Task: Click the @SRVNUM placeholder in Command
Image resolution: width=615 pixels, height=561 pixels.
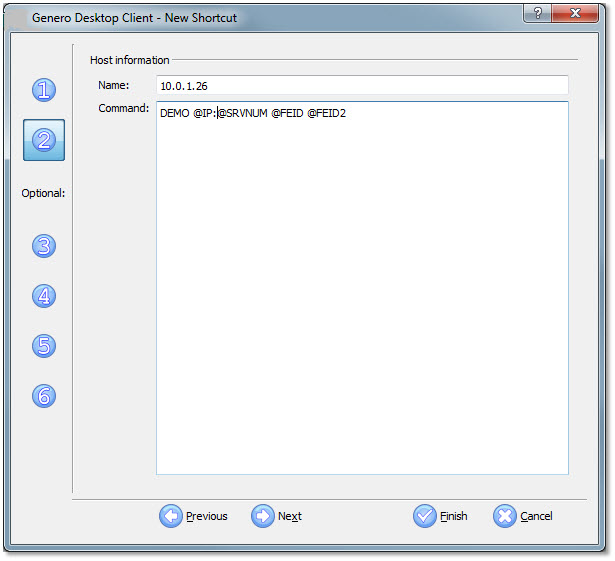Action: point(242,113)
